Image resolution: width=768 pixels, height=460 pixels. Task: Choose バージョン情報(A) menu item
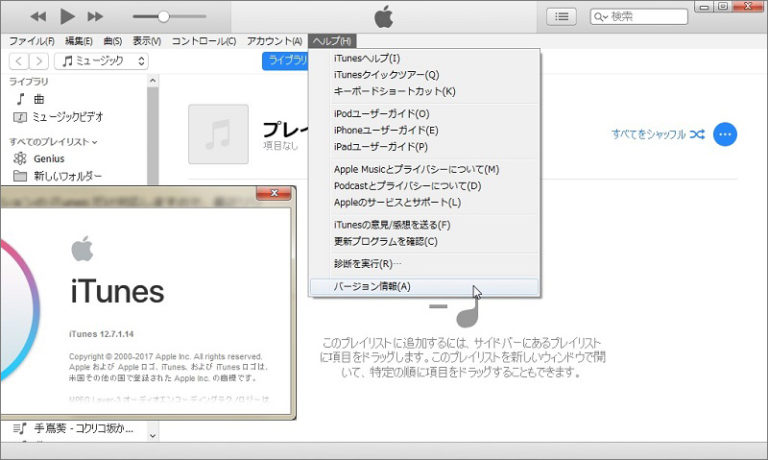[x=425, y=287]
